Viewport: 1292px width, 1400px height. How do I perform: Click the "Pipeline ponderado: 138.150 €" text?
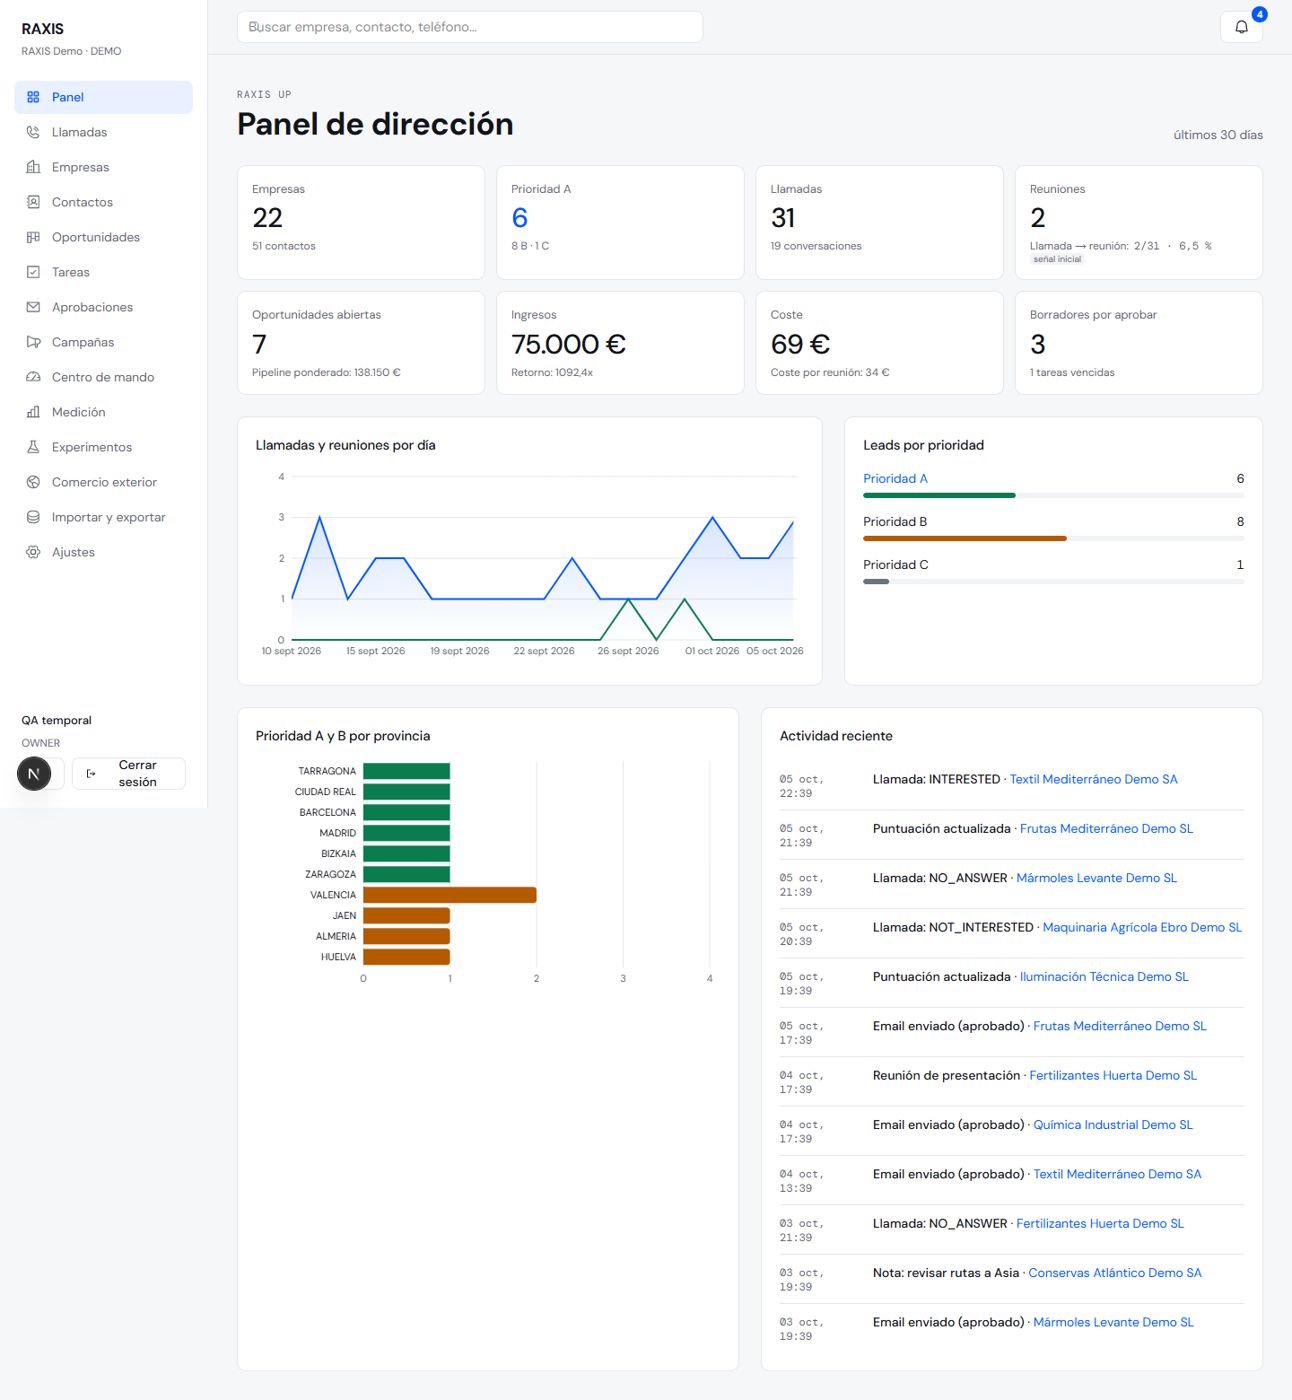[326, 373]
